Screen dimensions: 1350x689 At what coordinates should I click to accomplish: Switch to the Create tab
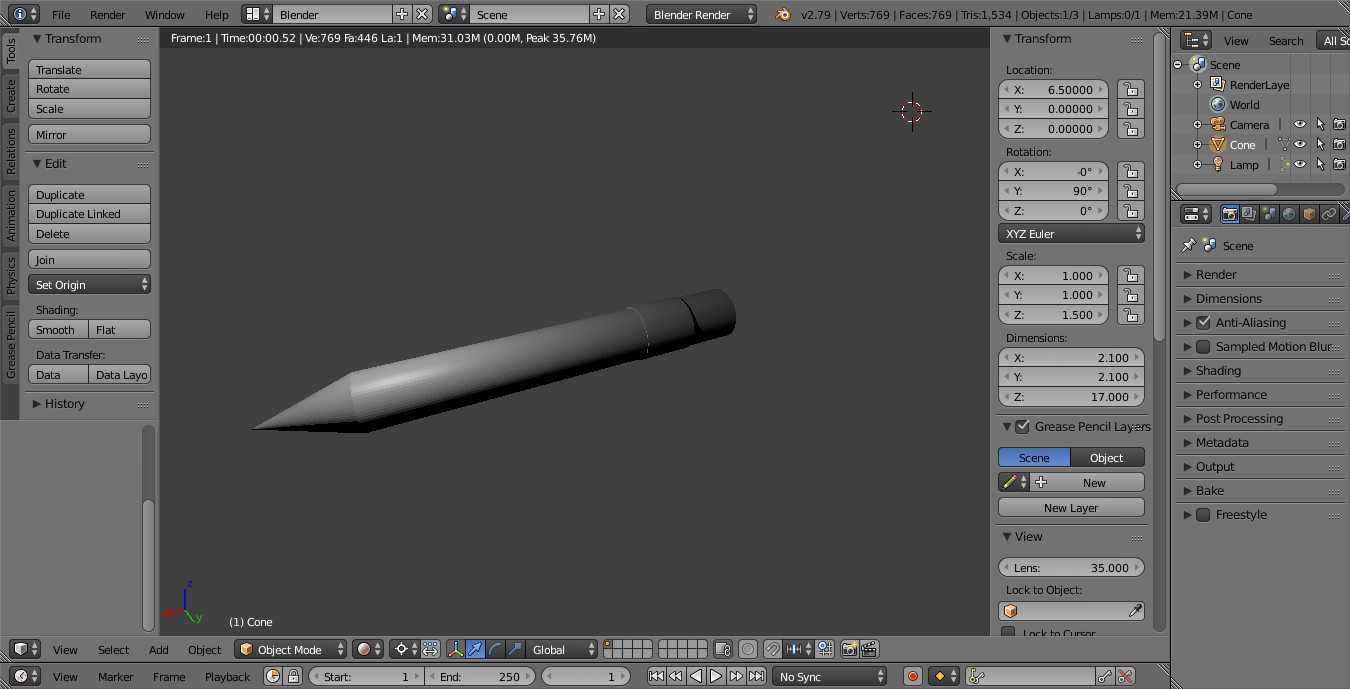(x=11, y=96)
